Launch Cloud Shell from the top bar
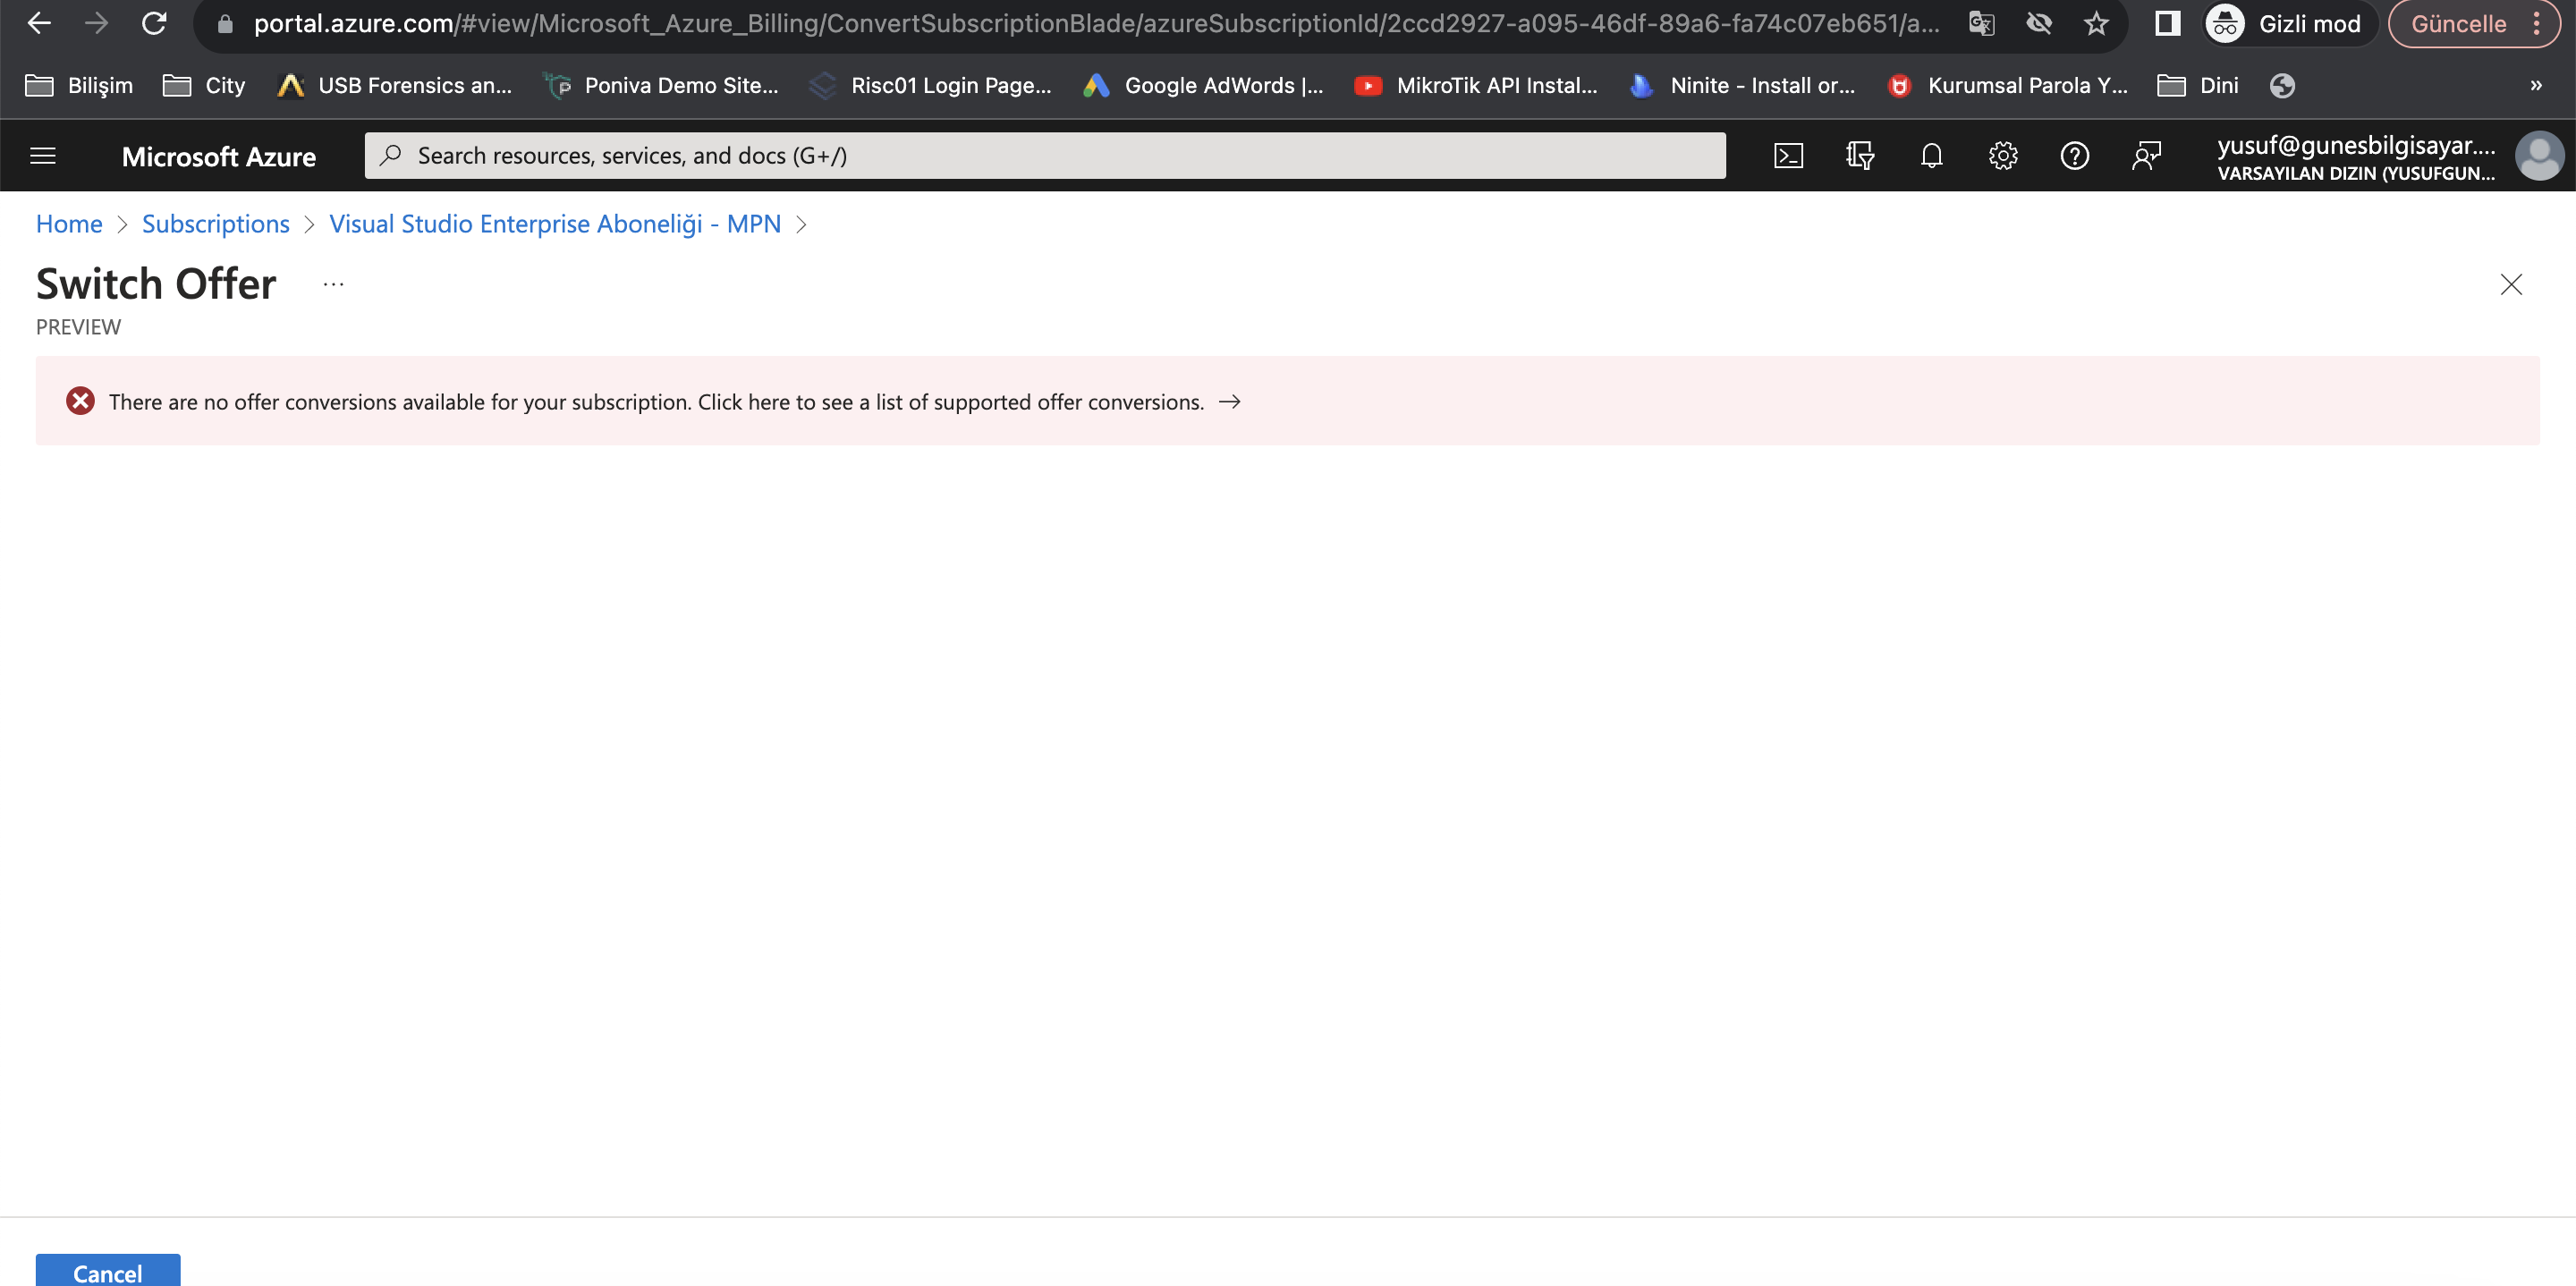The height and width of the screenshot is (1286, 2576). click(1788, 156)
